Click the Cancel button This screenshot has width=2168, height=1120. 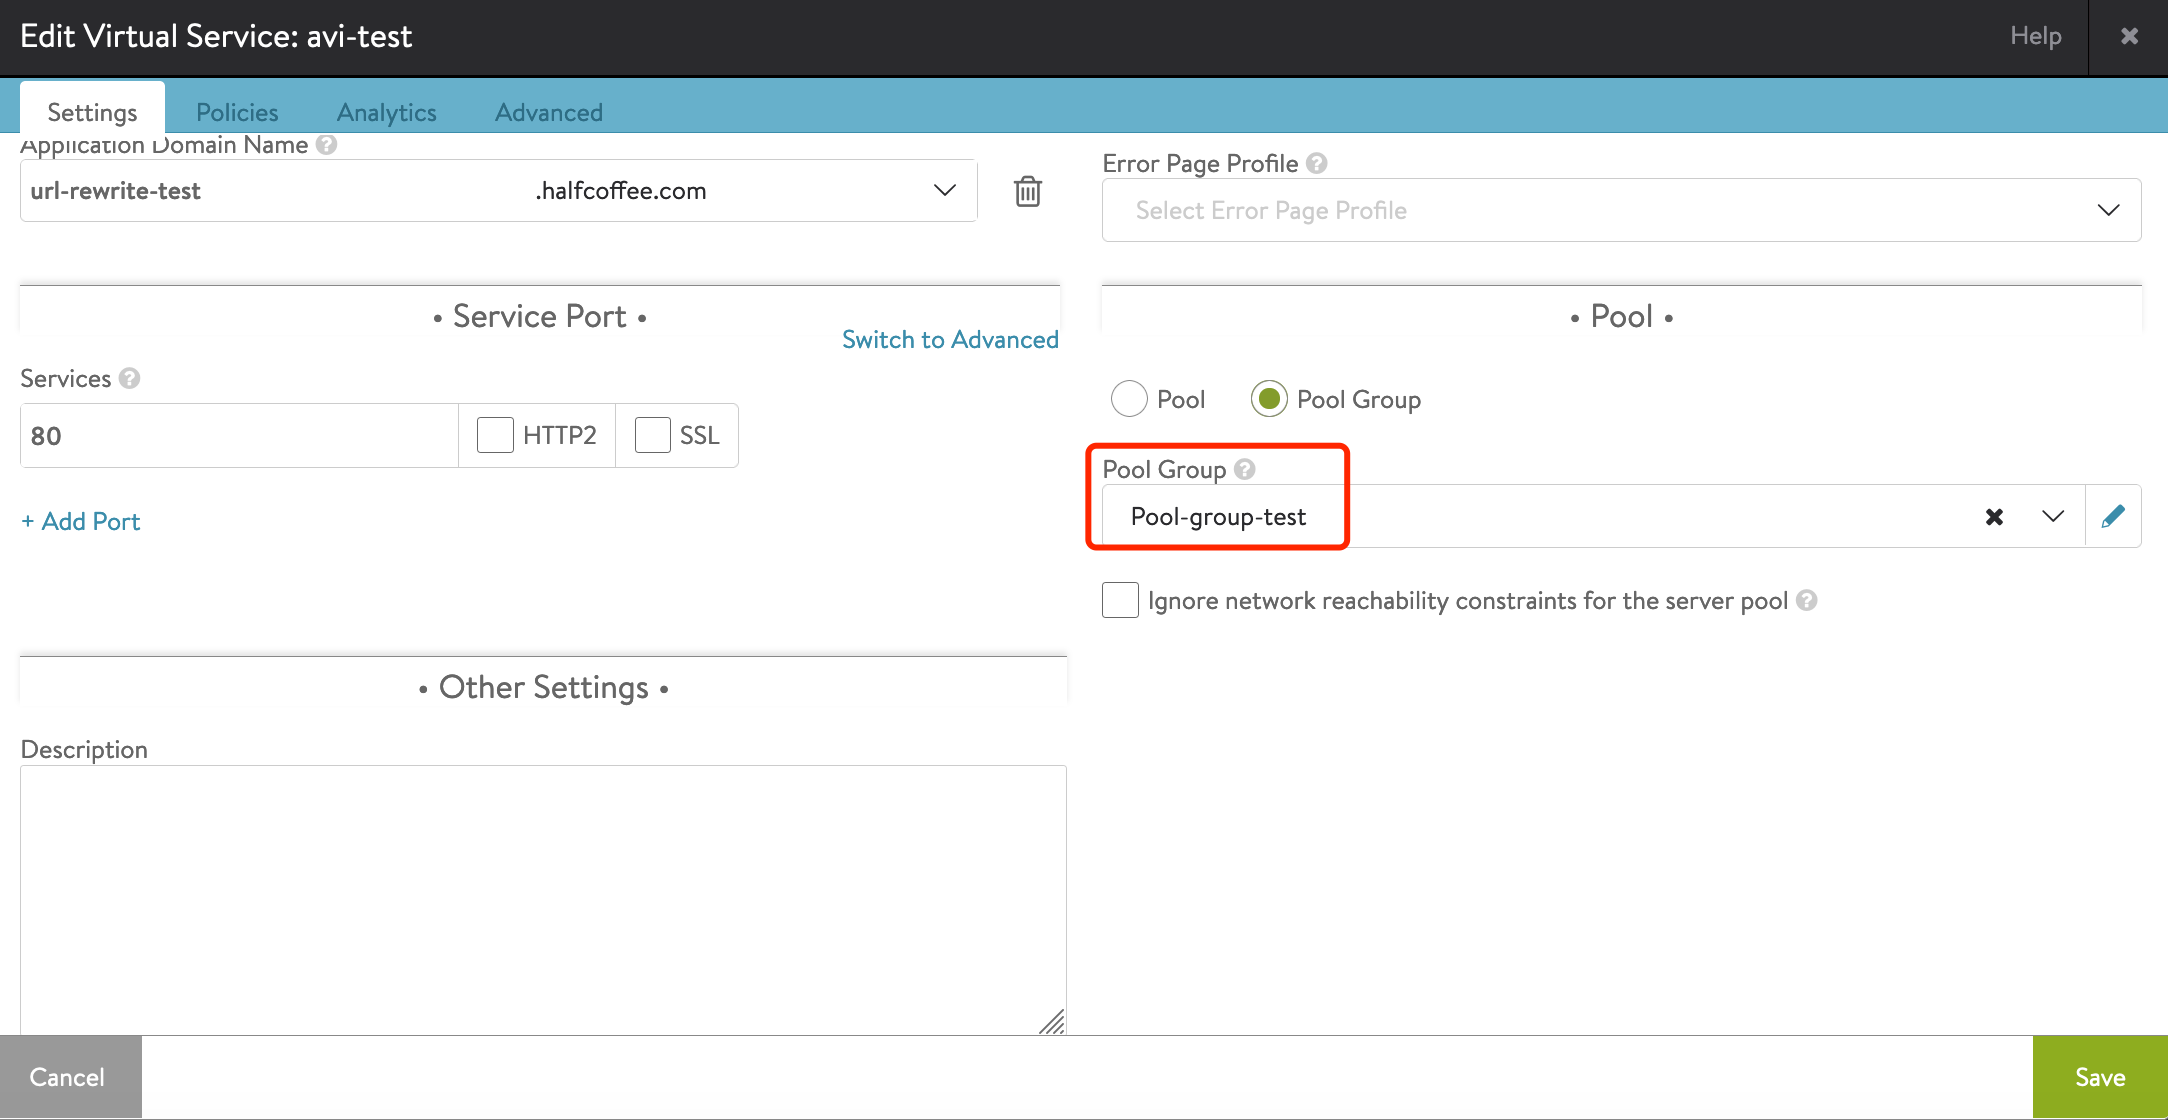[70, 1077]
